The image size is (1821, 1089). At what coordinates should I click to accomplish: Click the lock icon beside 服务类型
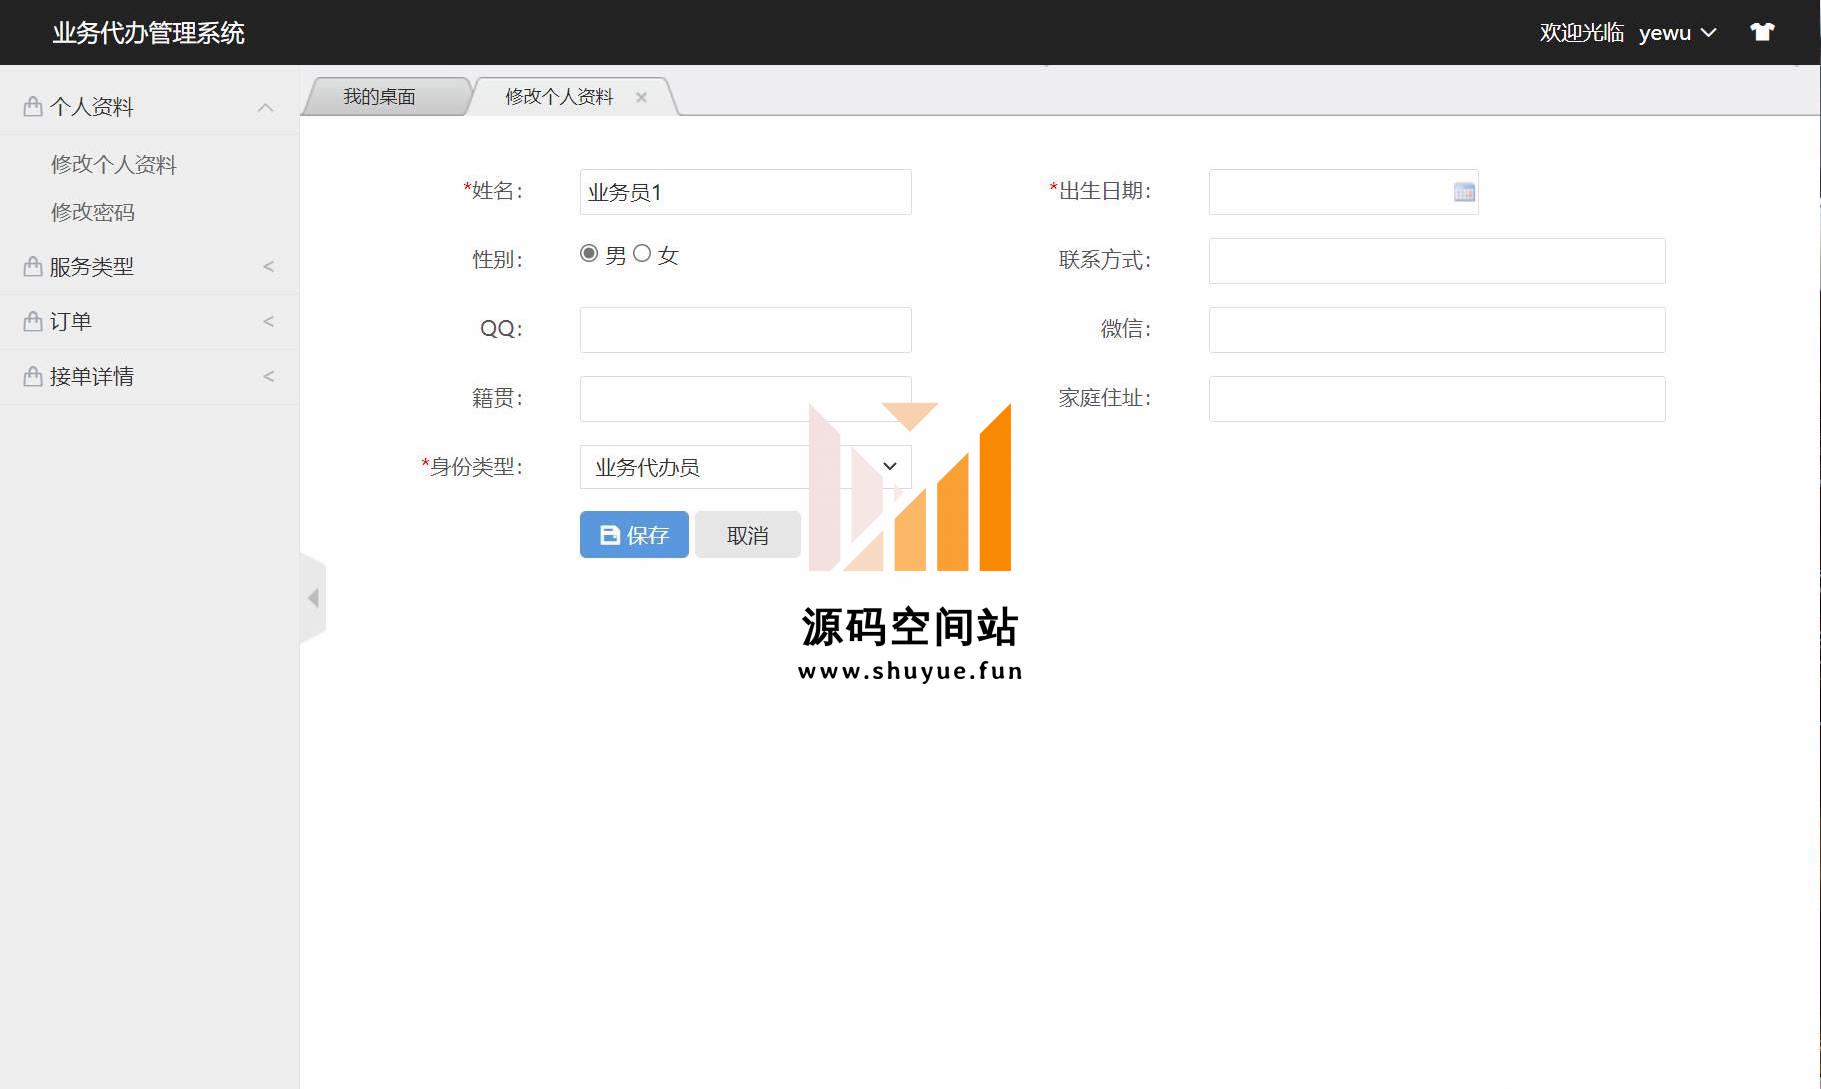pyautogui.click(x=33, y=267)
